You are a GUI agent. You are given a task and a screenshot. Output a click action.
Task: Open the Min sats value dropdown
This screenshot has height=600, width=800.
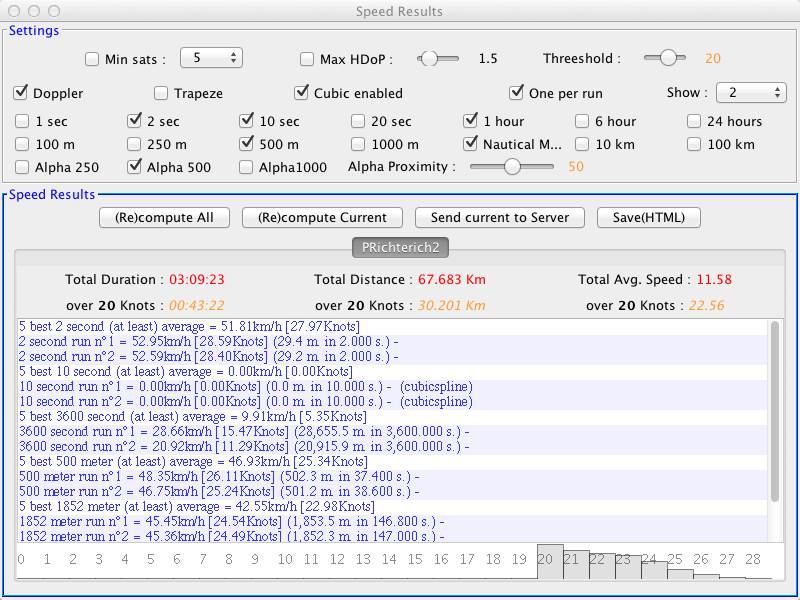coord(211,58)
